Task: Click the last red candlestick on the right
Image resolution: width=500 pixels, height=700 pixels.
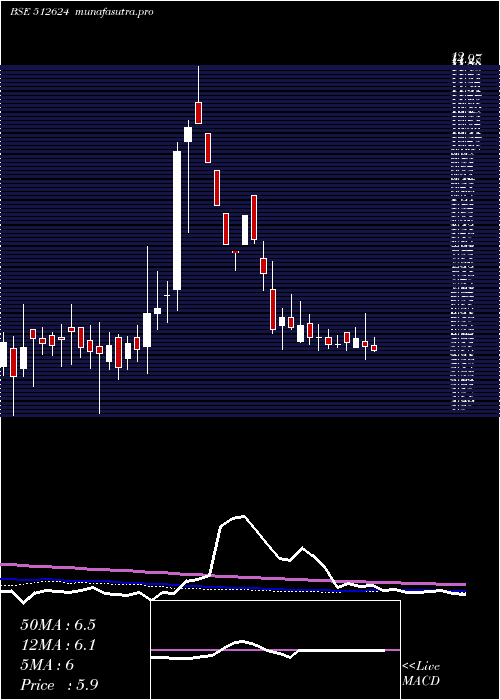Action: click(374, 348)
